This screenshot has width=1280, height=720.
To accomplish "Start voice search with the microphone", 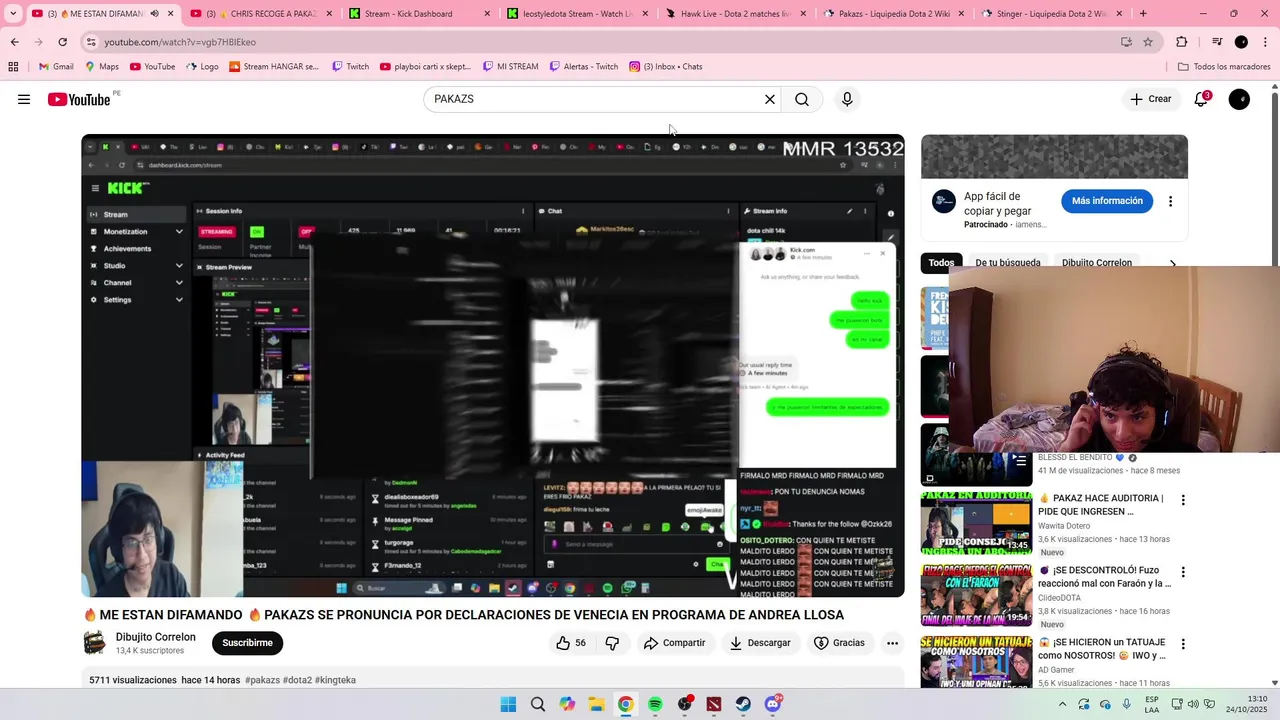I will pos(847,99).
